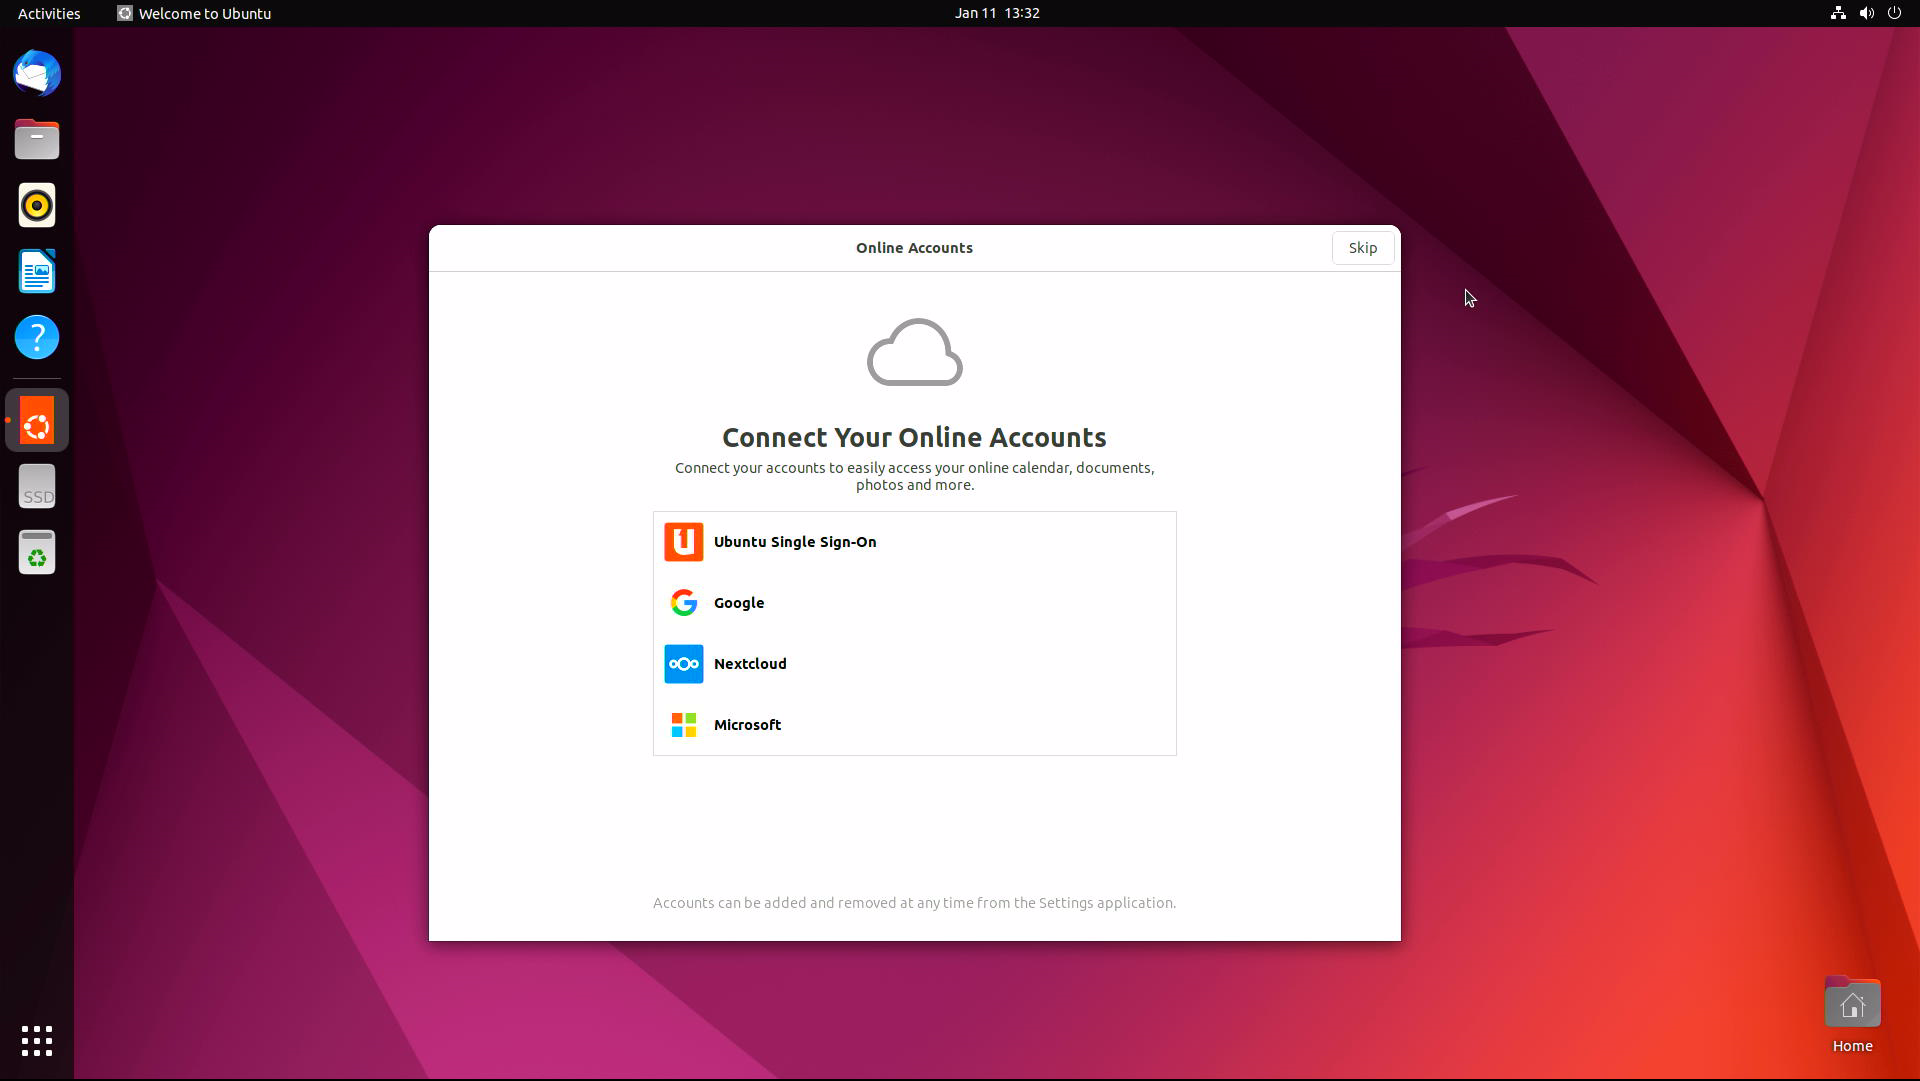Click the Online Accounts header title
Screen dimensions: 1920x1081
coord(914,248)
